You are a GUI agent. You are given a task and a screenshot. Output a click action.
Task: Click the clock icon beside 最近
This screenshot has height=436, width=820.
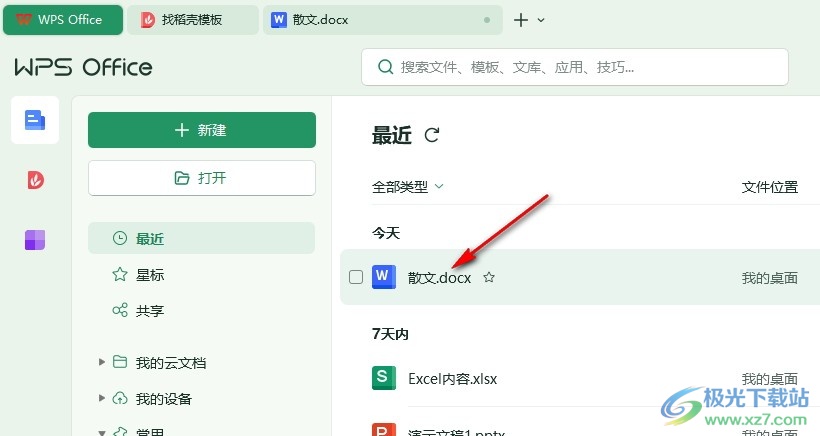120,238
